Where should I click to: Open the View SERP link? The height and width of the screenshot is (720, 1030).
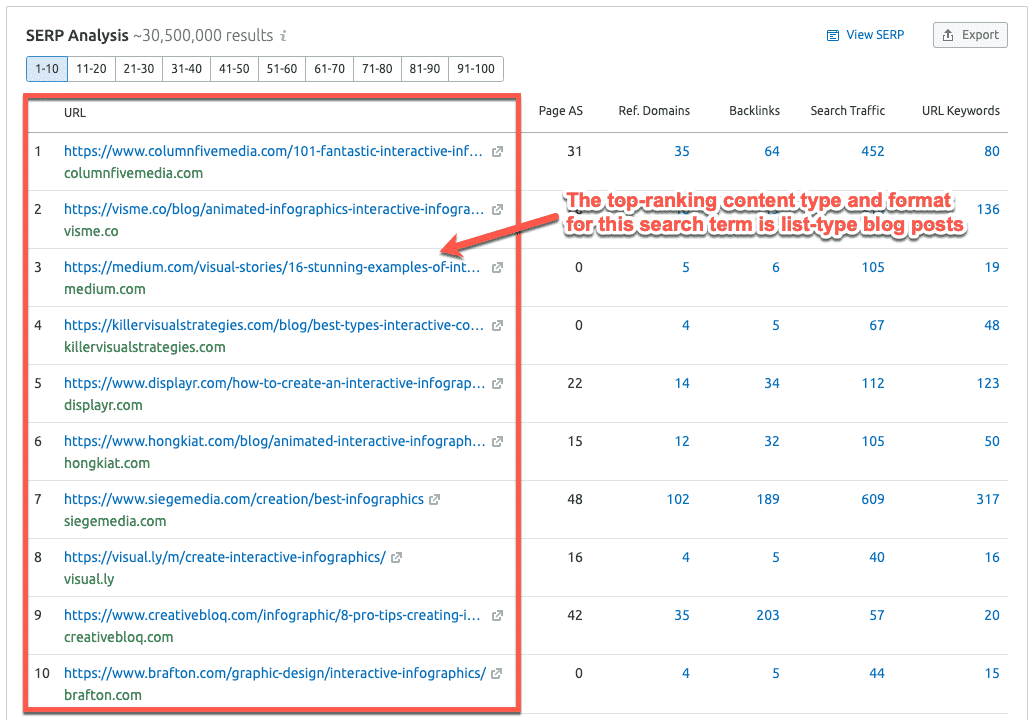(x=865, y=35)
